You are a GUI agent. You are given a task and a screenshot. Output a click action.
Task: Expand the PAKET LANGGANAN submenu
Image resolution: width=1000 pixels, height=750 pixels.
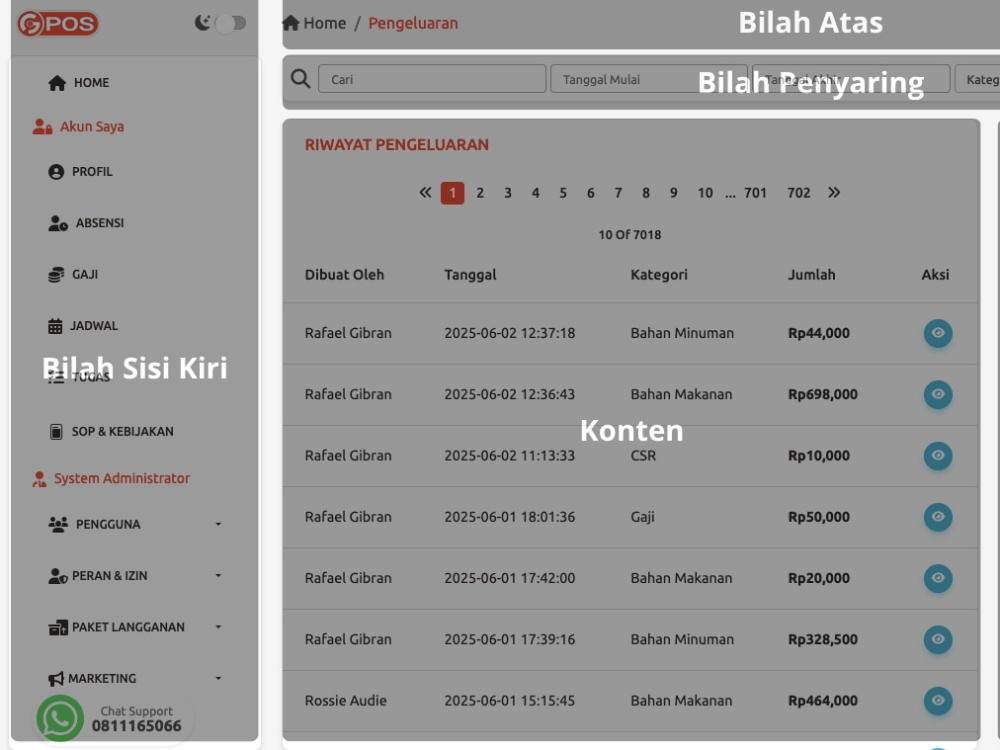[x=218, y=628]
